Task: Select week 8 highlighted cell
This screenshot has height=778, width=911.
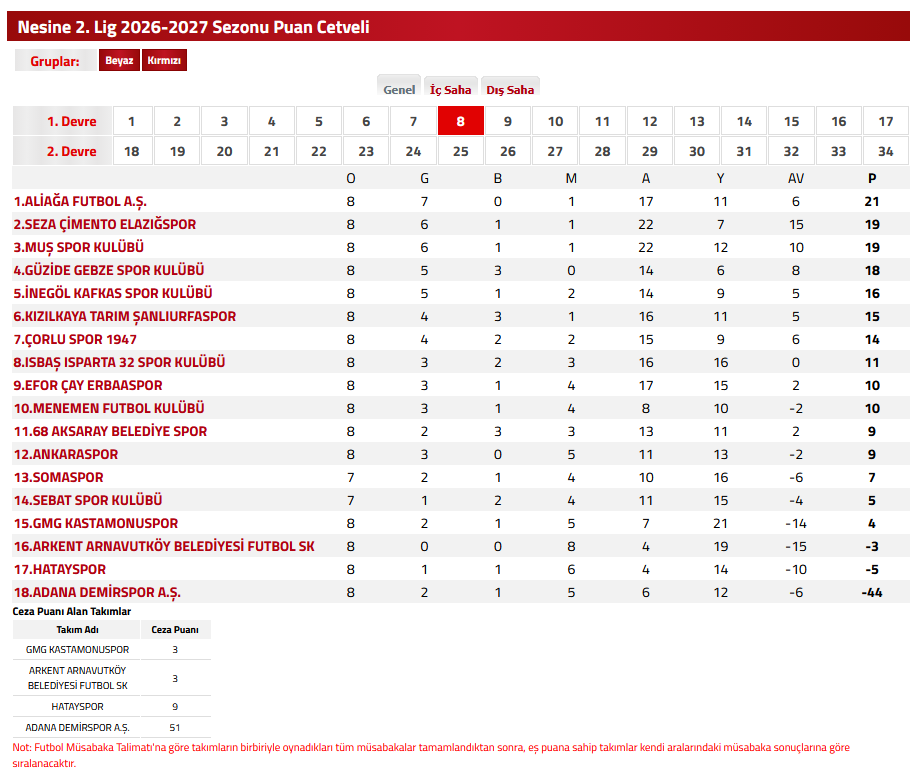Action: coord(461,121)
